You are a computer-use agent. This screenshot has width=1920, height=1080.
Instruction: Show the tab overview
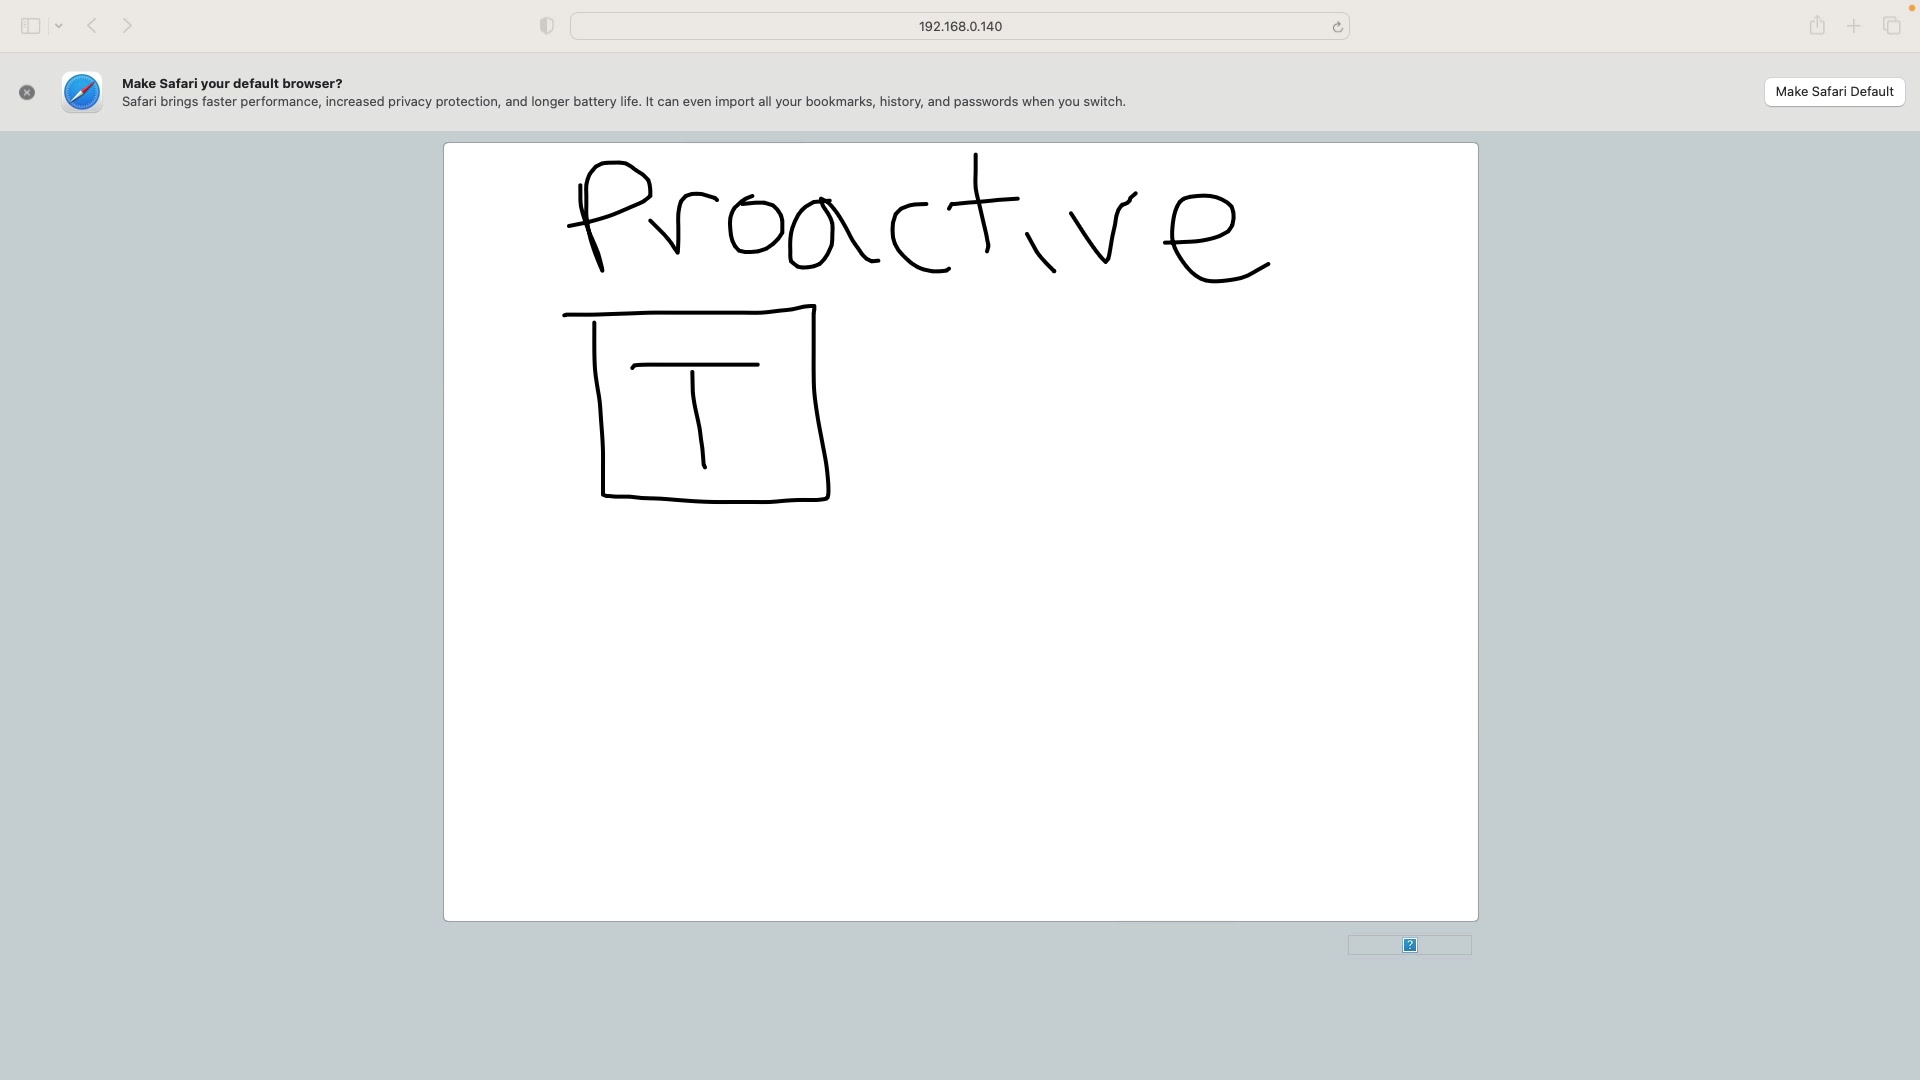pos(1891,26)
